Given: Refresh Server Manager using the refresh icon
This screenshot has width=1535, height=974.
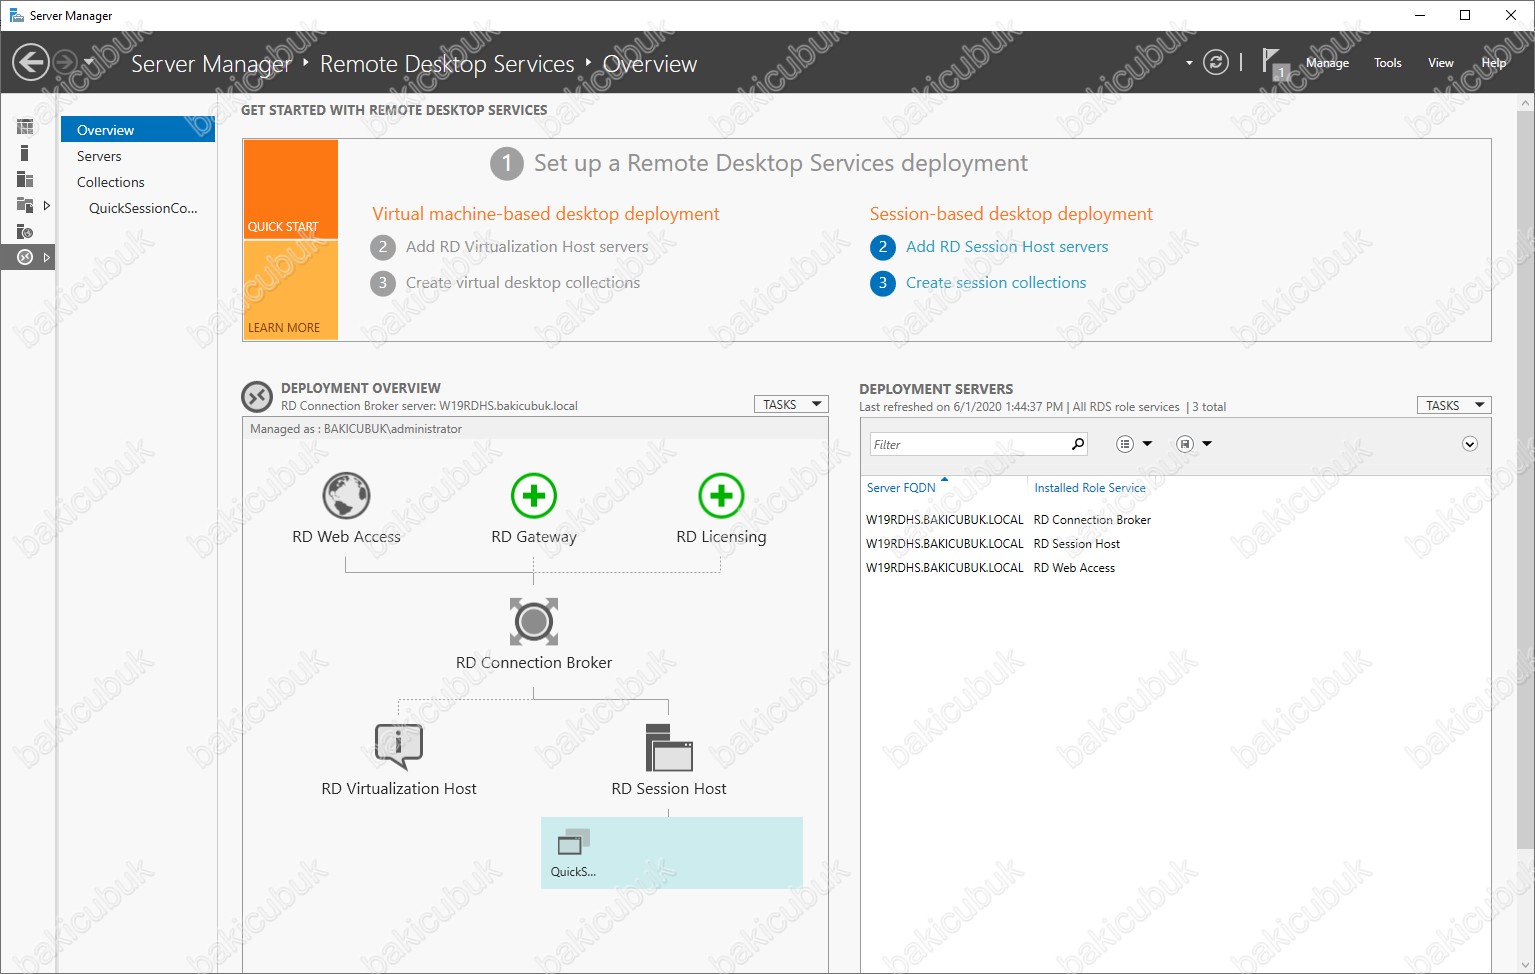Looking at the screenshot, I should click(1215, 63).
